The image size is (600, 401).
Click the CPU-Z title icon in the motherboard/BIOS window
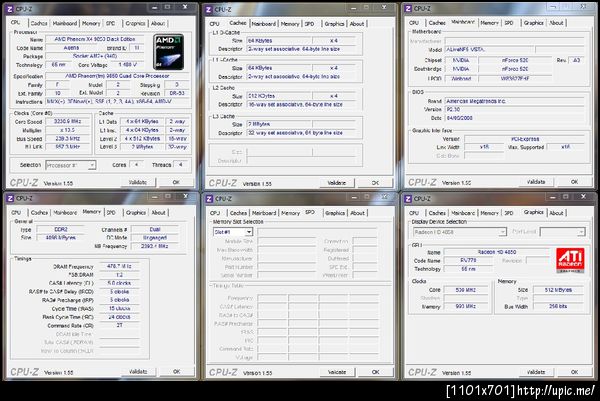[409, 9]
